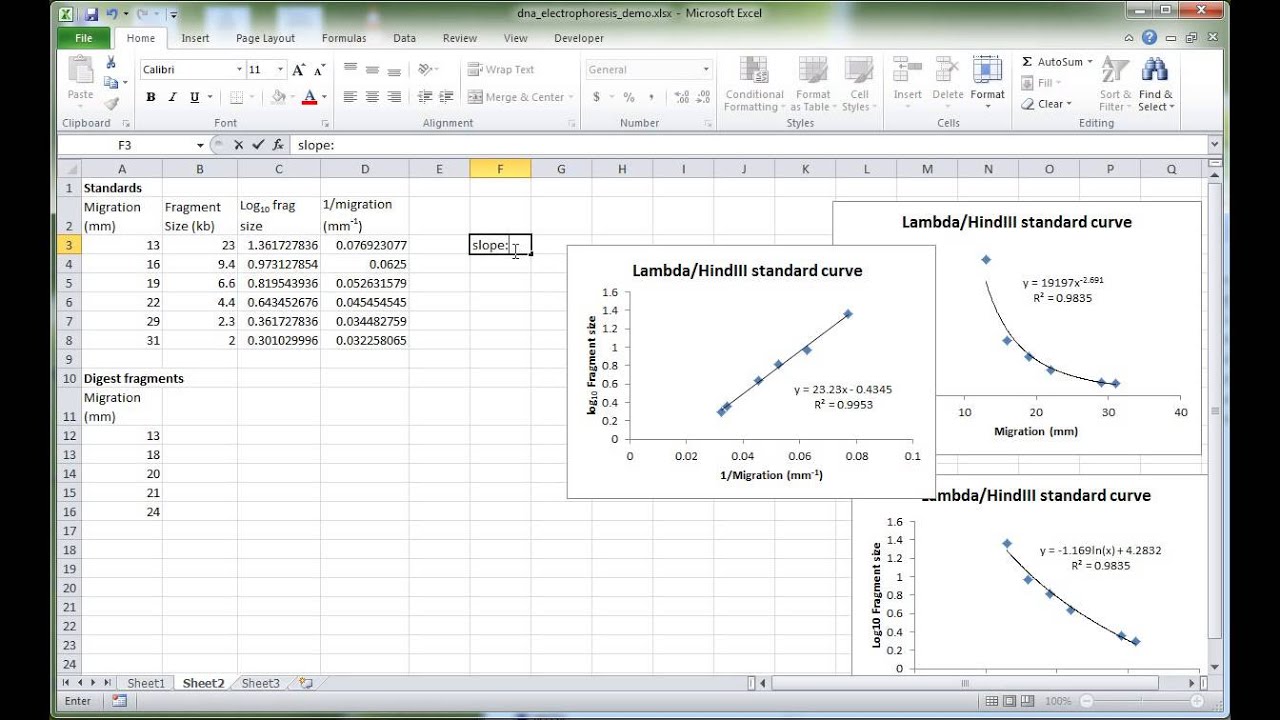
Task: Click Percent Style icon
Action: [x=629, y=97]
